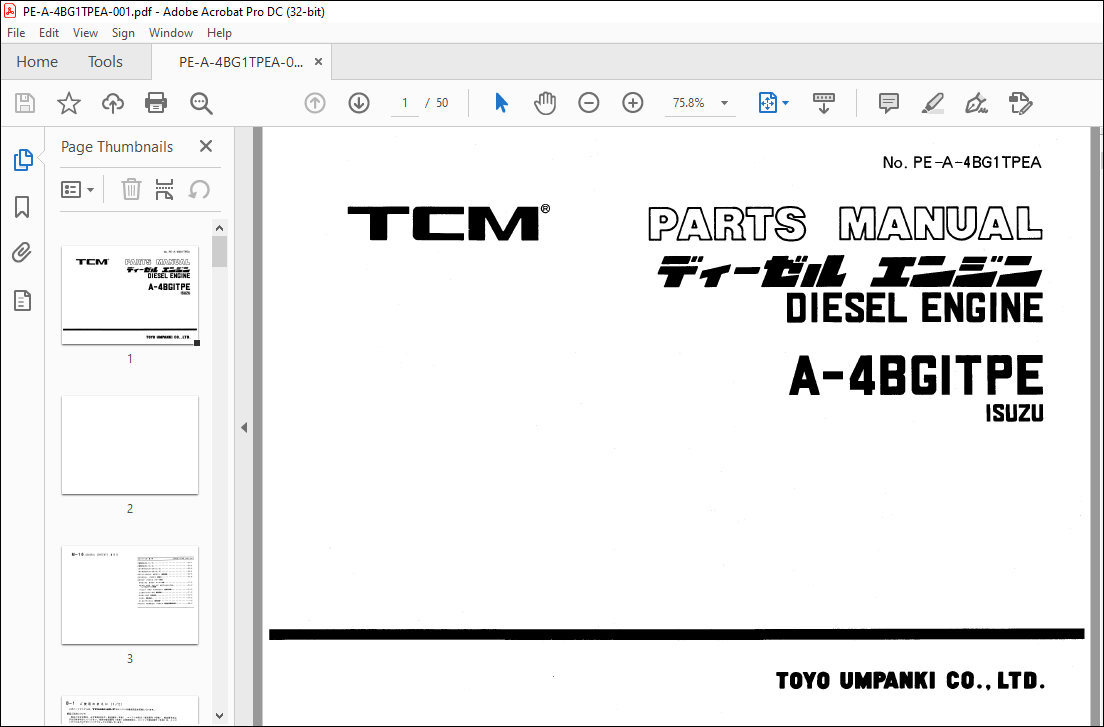Open thumbnails options list dropdown

coord(77,190)
